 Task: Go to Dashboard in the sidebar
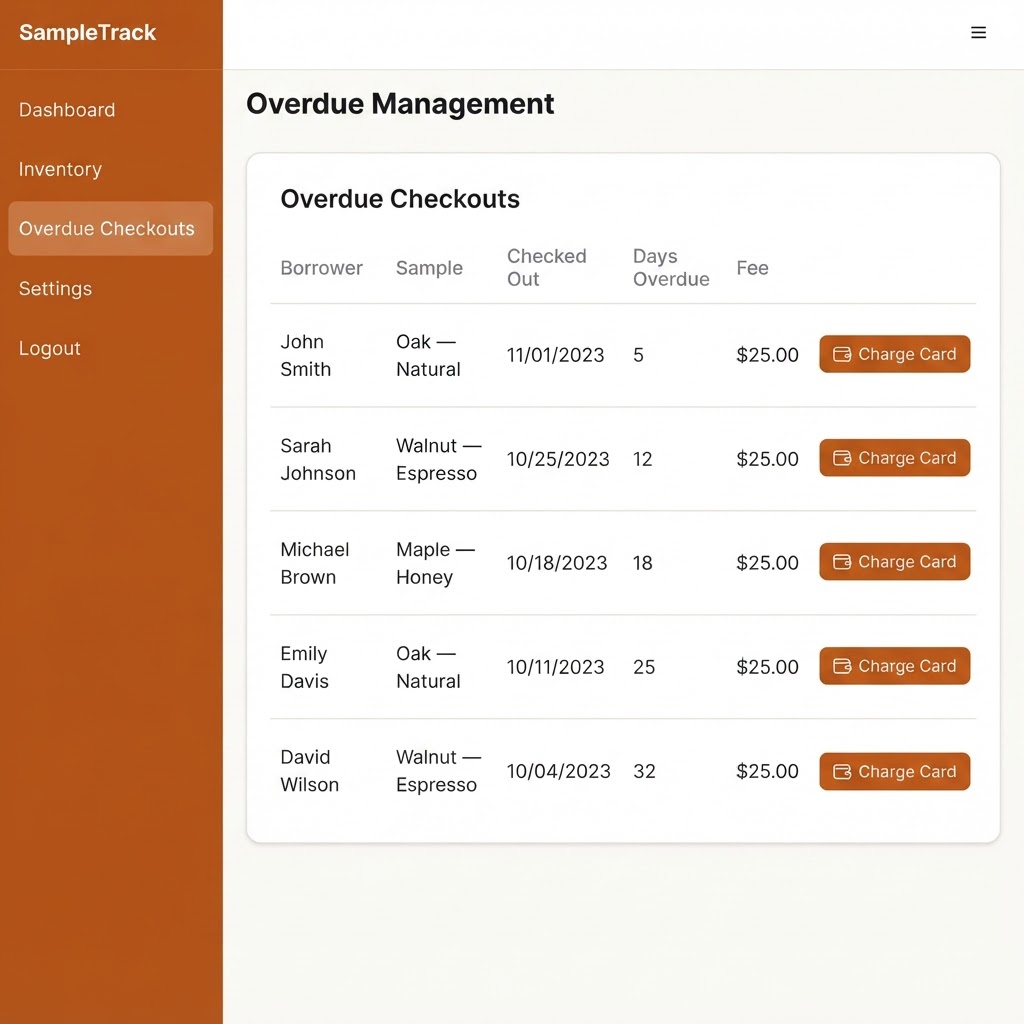tap(67, 110)
